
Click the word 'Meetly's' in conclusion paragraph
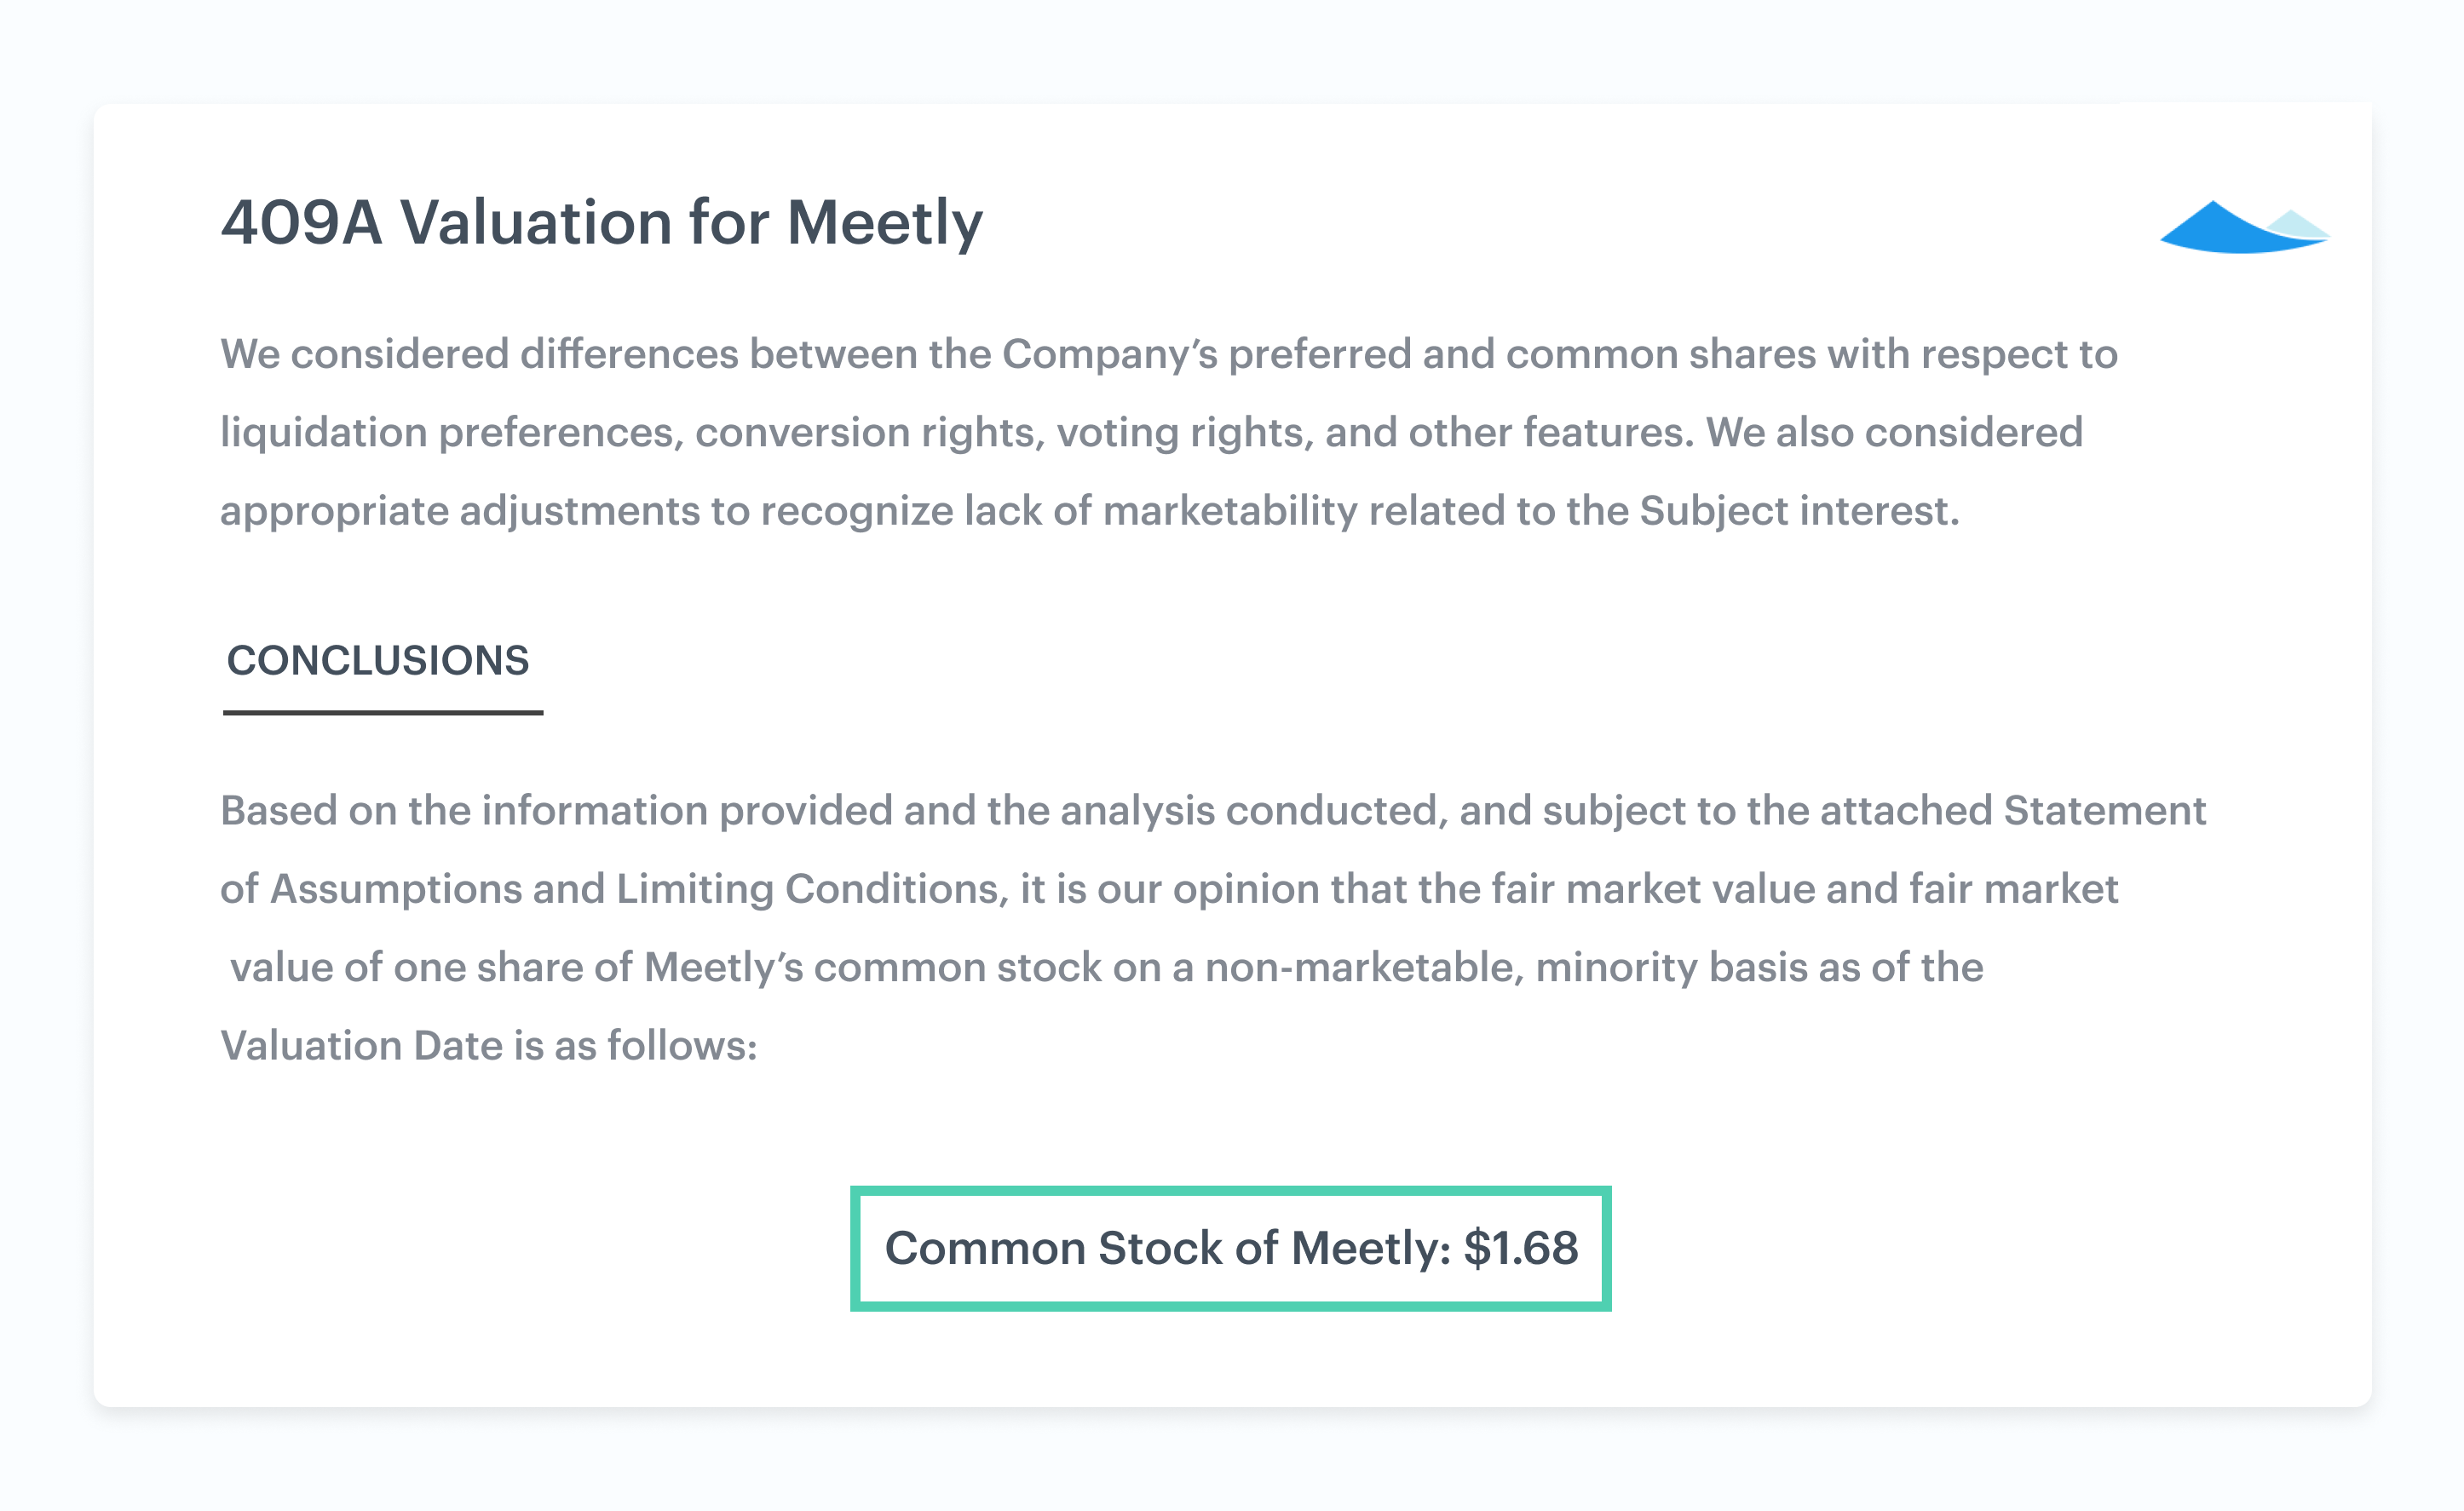(723, 968)
